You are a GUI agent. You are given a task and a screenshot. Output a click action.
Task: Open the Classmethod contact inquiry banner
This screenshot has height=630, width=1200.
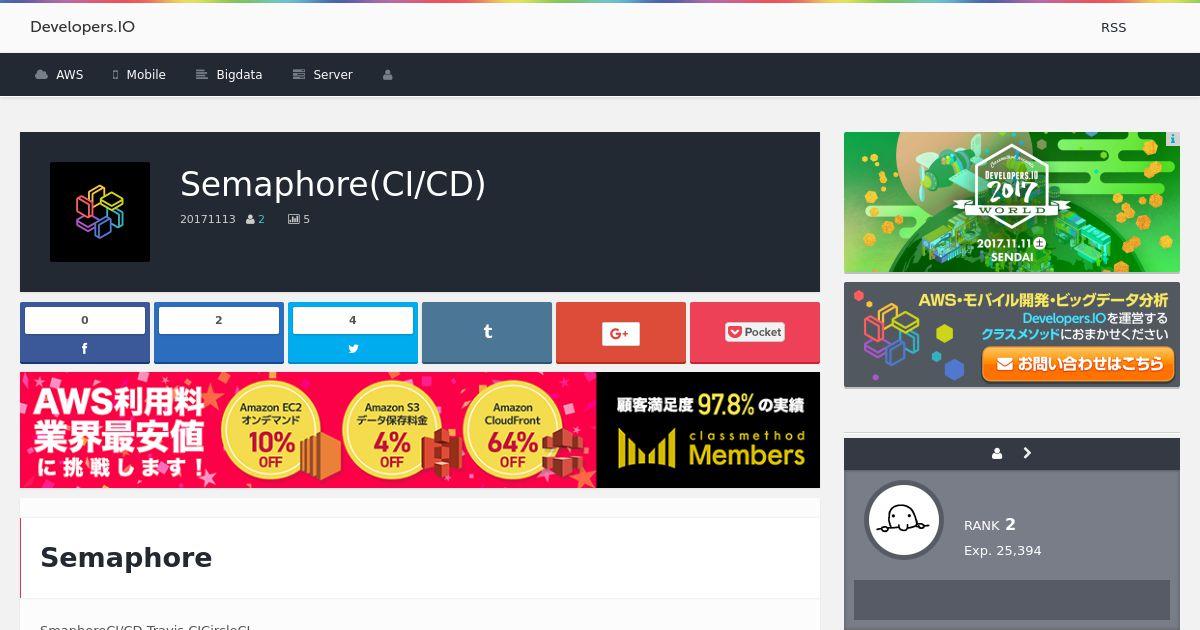click(1012, 335)
